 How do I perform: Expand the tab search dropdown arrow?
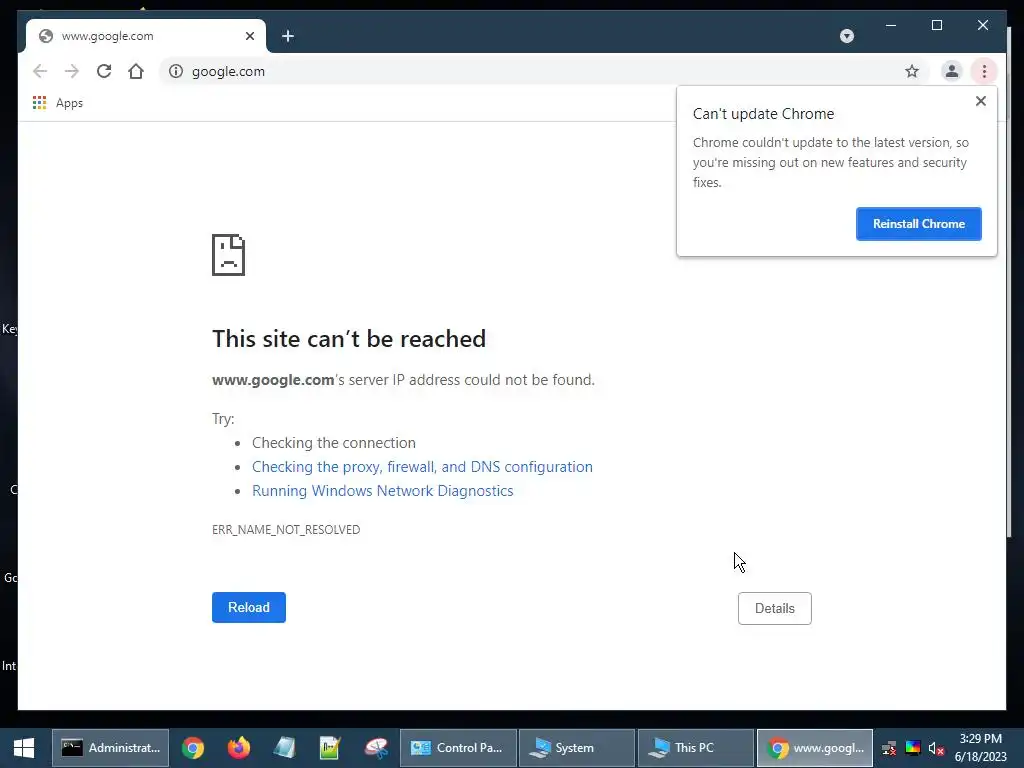click(846, 36)
